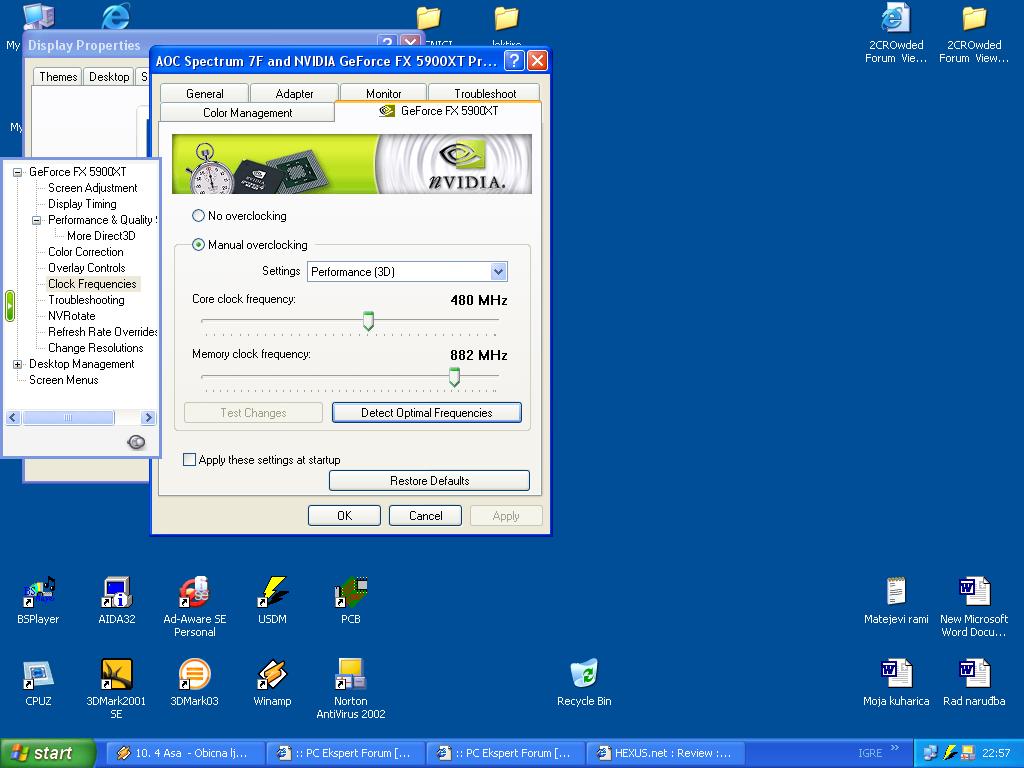Switch to the Color Management tab
This screenshot has width=1024, height=768.
pos(247,113)
